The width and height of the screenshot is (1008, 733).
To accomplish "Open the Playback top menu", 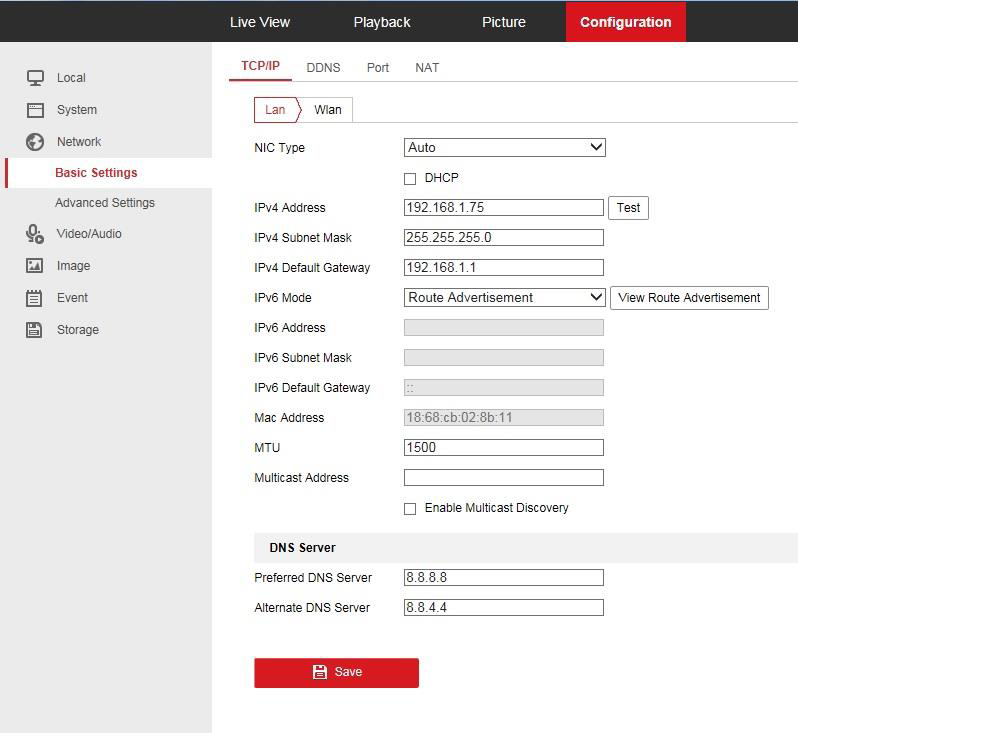I will tap(382, 22).
